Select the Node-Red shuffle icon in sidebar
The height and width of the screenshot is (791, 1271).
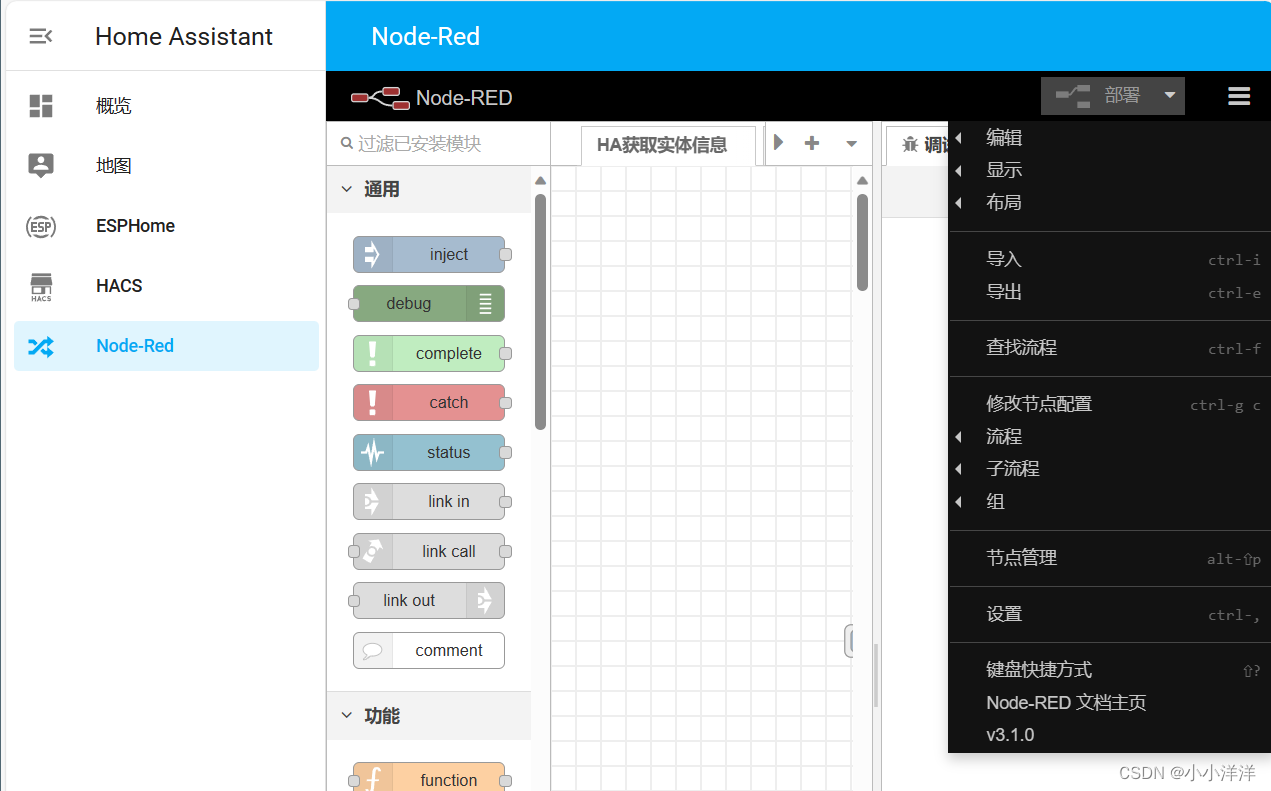click(x=41, y=346)
